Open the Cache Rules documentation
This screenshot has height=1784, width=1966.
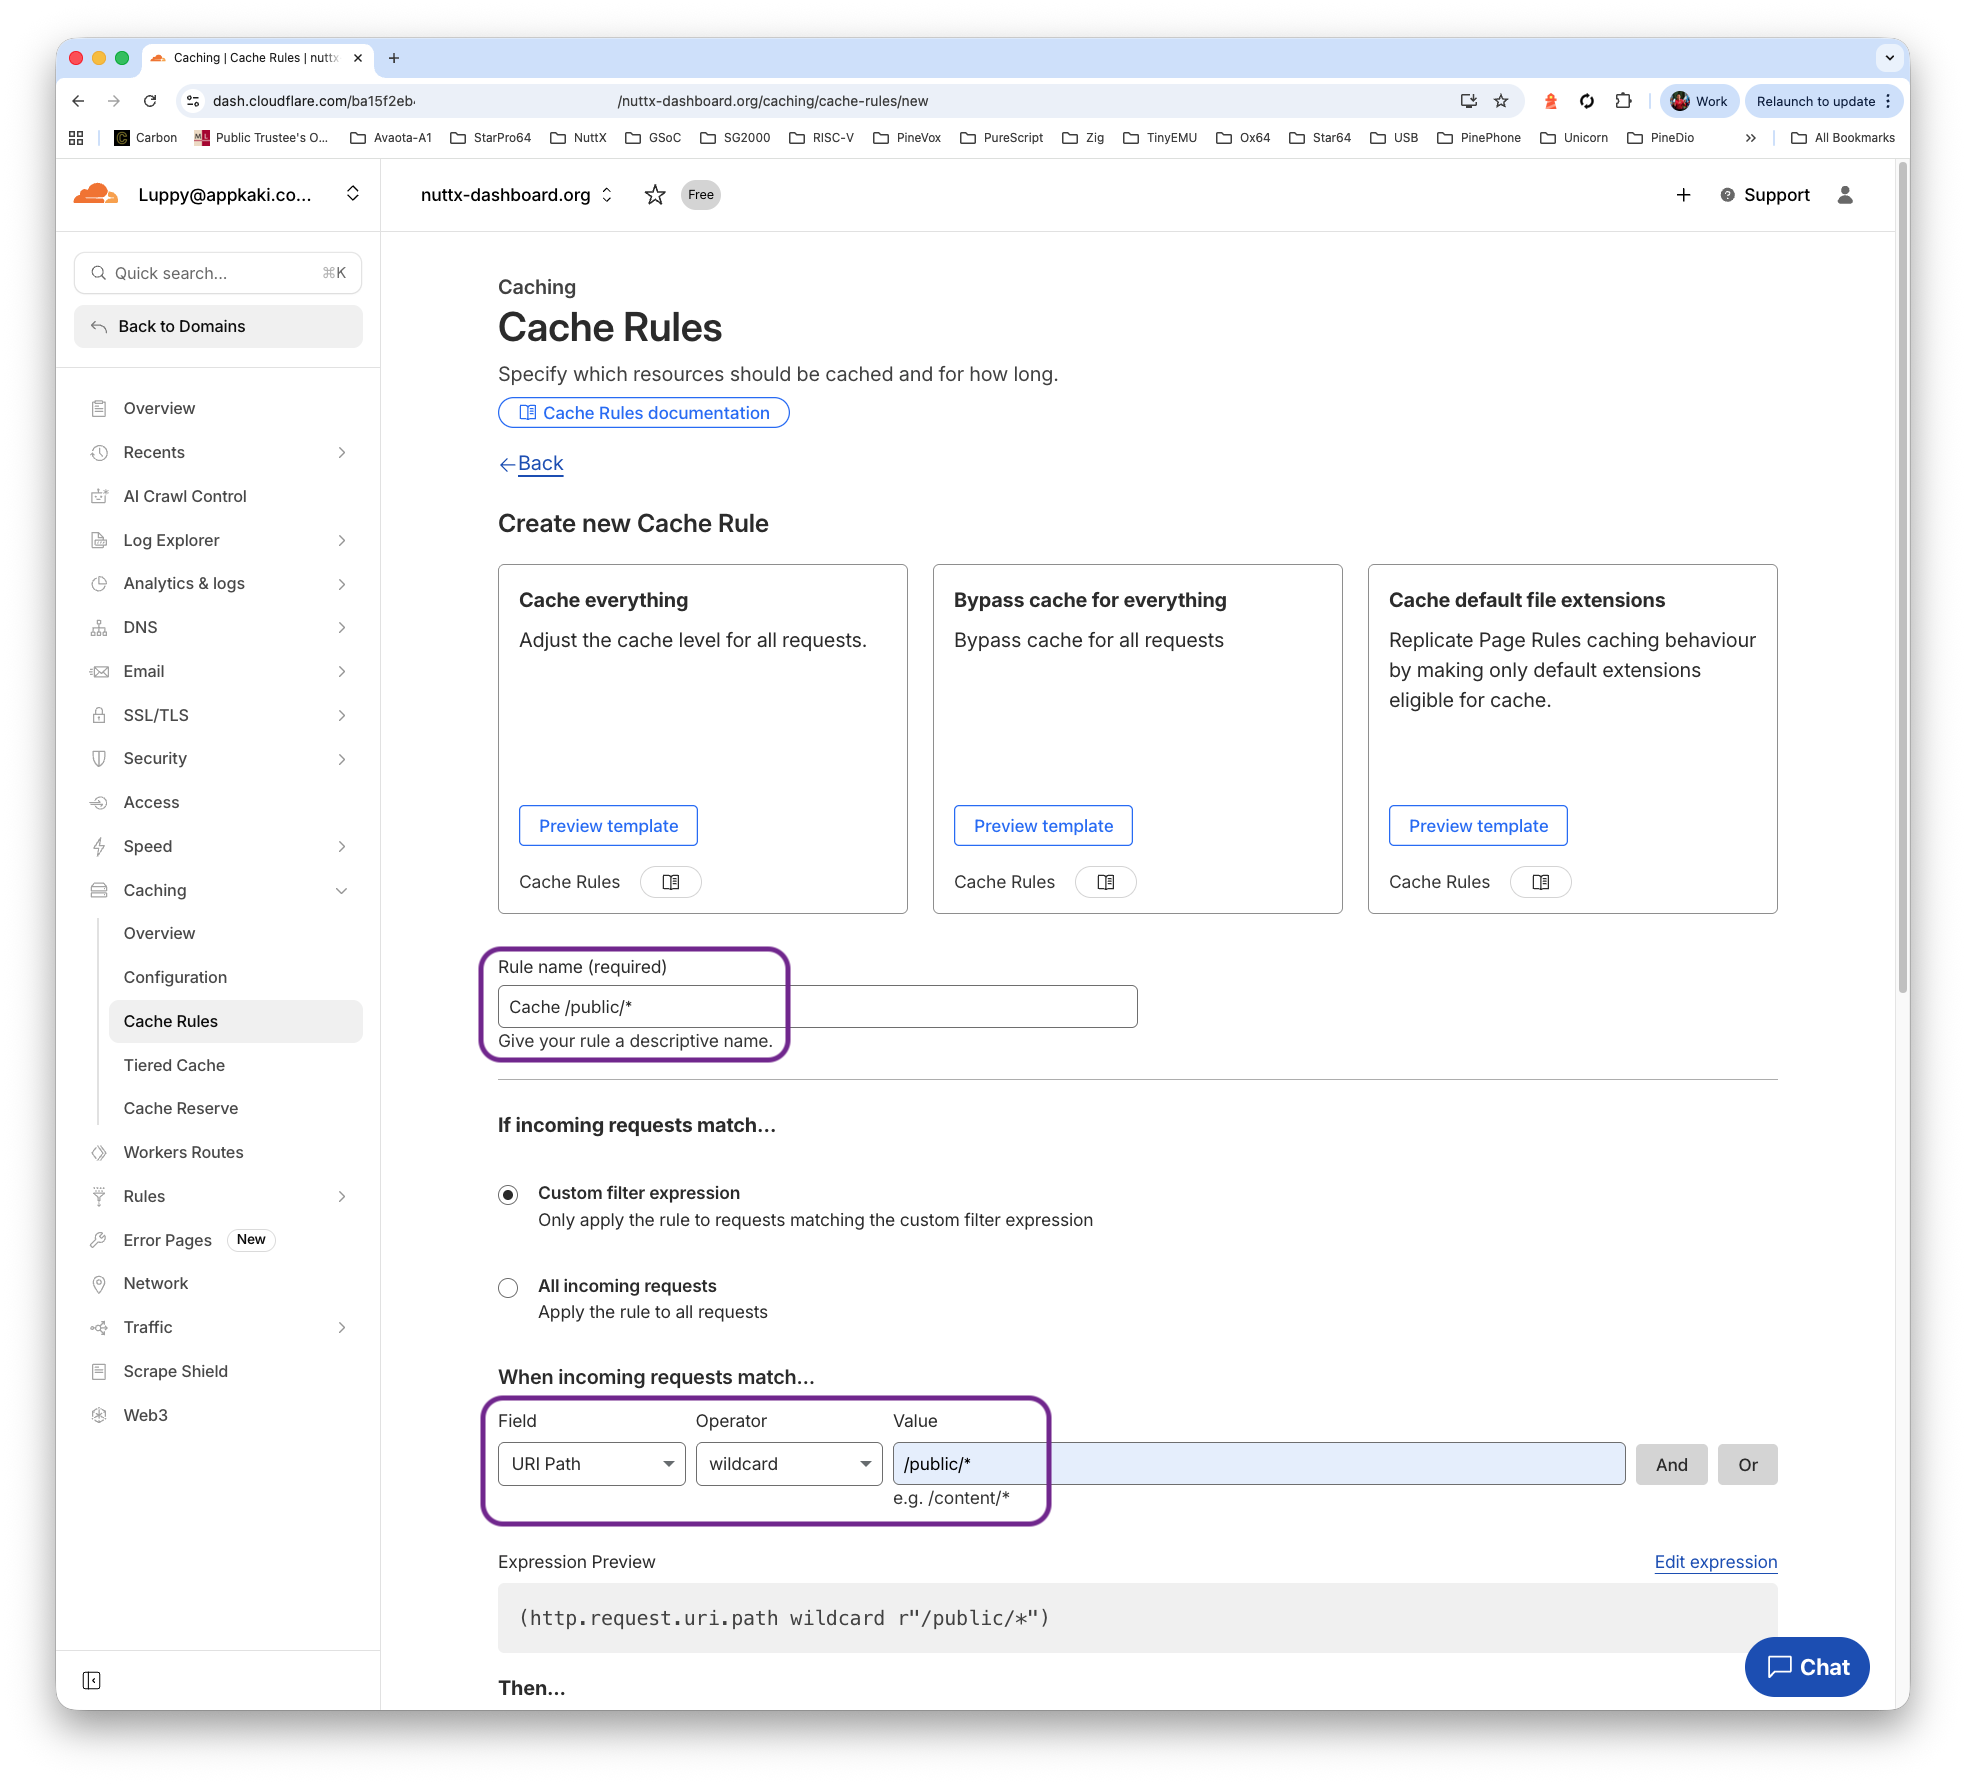pyautogui.click(x=643, y=412)
